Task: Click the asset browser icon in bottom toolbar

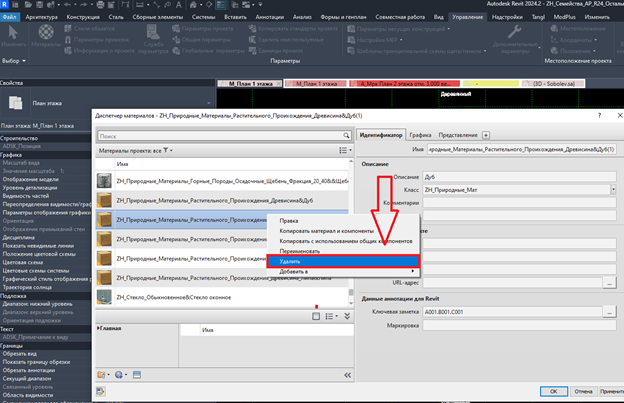Action: [137, 375]
